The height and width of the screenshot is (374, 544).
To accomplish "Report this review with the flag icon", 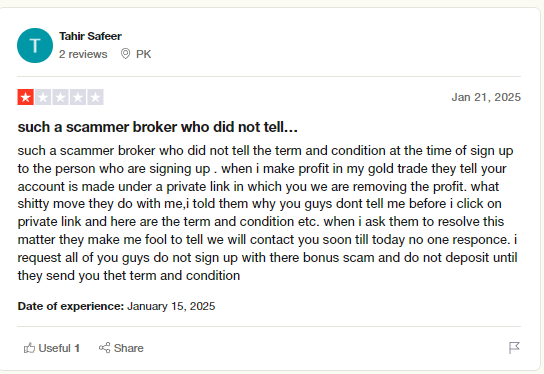I will click(x=514, y=348).
